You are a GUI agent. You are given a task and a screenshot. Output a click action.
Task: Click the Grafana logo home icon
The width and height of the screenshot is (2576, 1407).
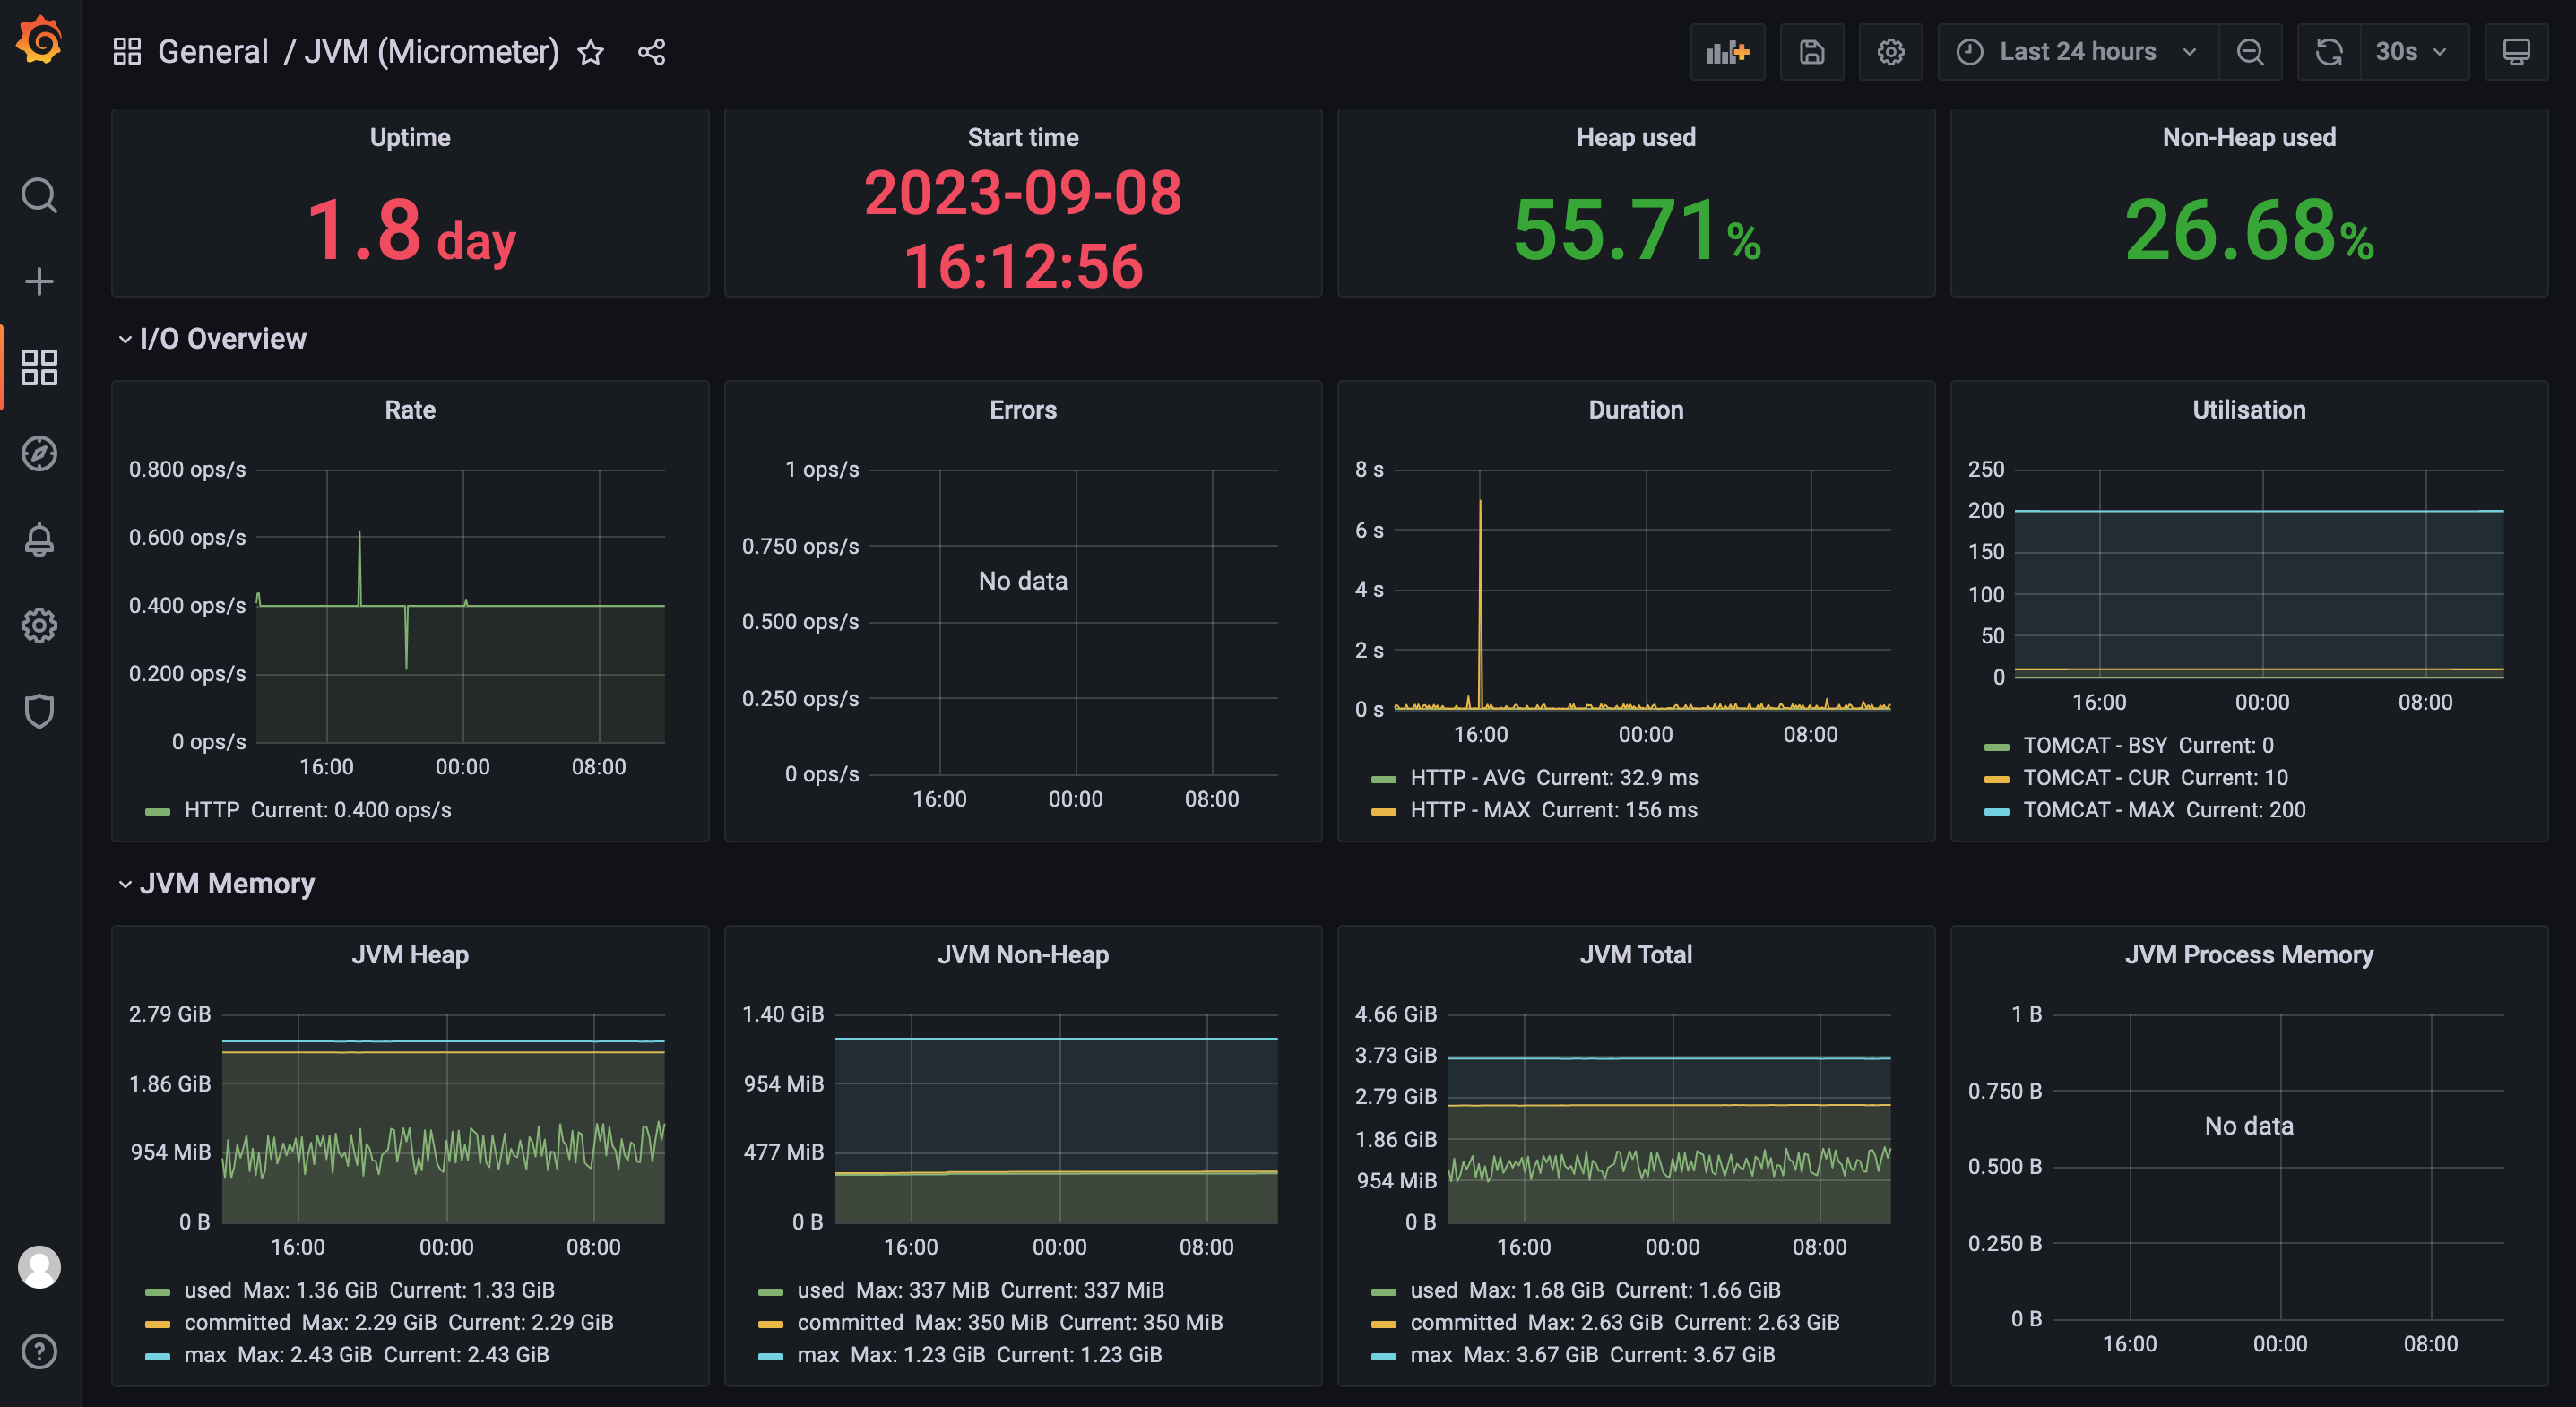click(40, 42)
